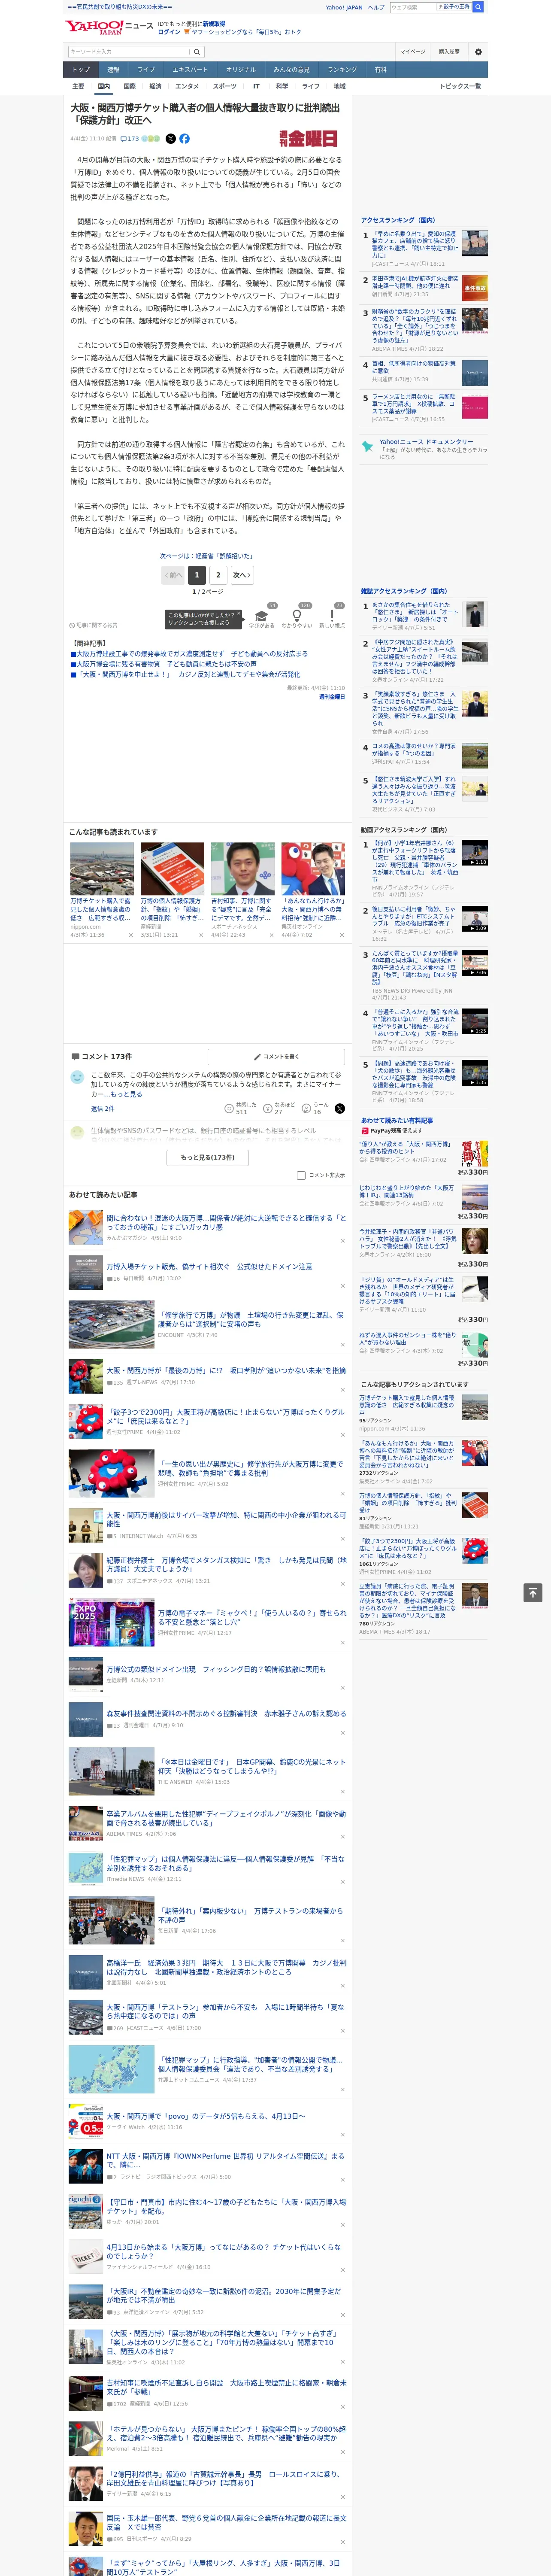Share article on Facebook under headline
Image resolution: width=551 pixels, height=2576 pixels.
[184, 139]
